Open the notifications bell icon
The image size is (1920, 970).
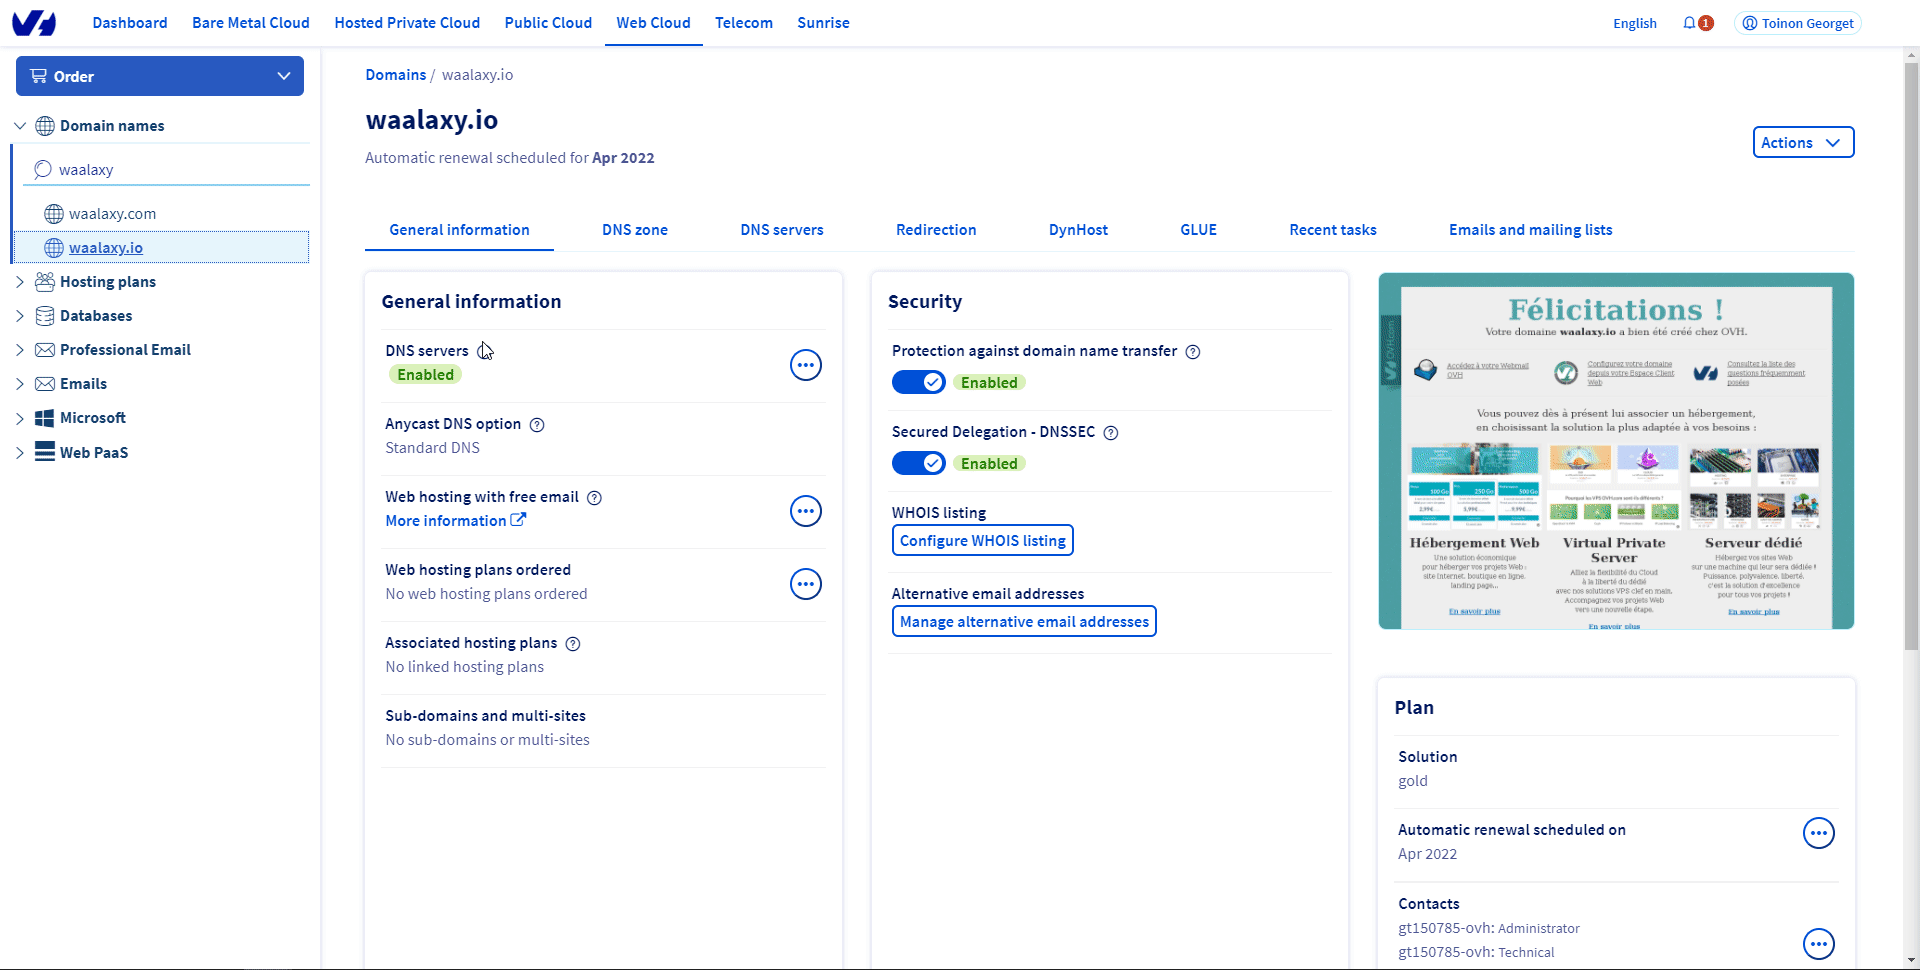pyautogui.click(x=1690, y=23)
